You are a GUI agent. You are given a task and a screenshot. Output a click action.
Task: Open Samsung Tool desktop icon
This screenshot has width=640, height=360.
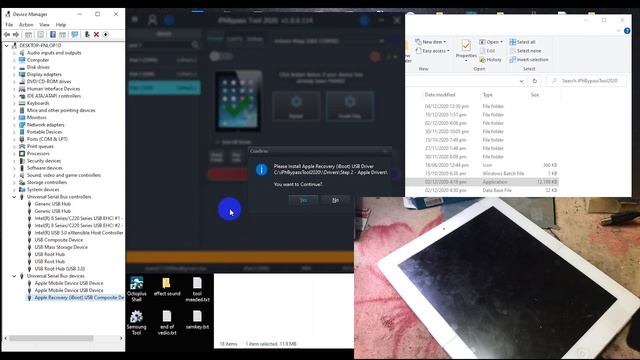[136, 322]
